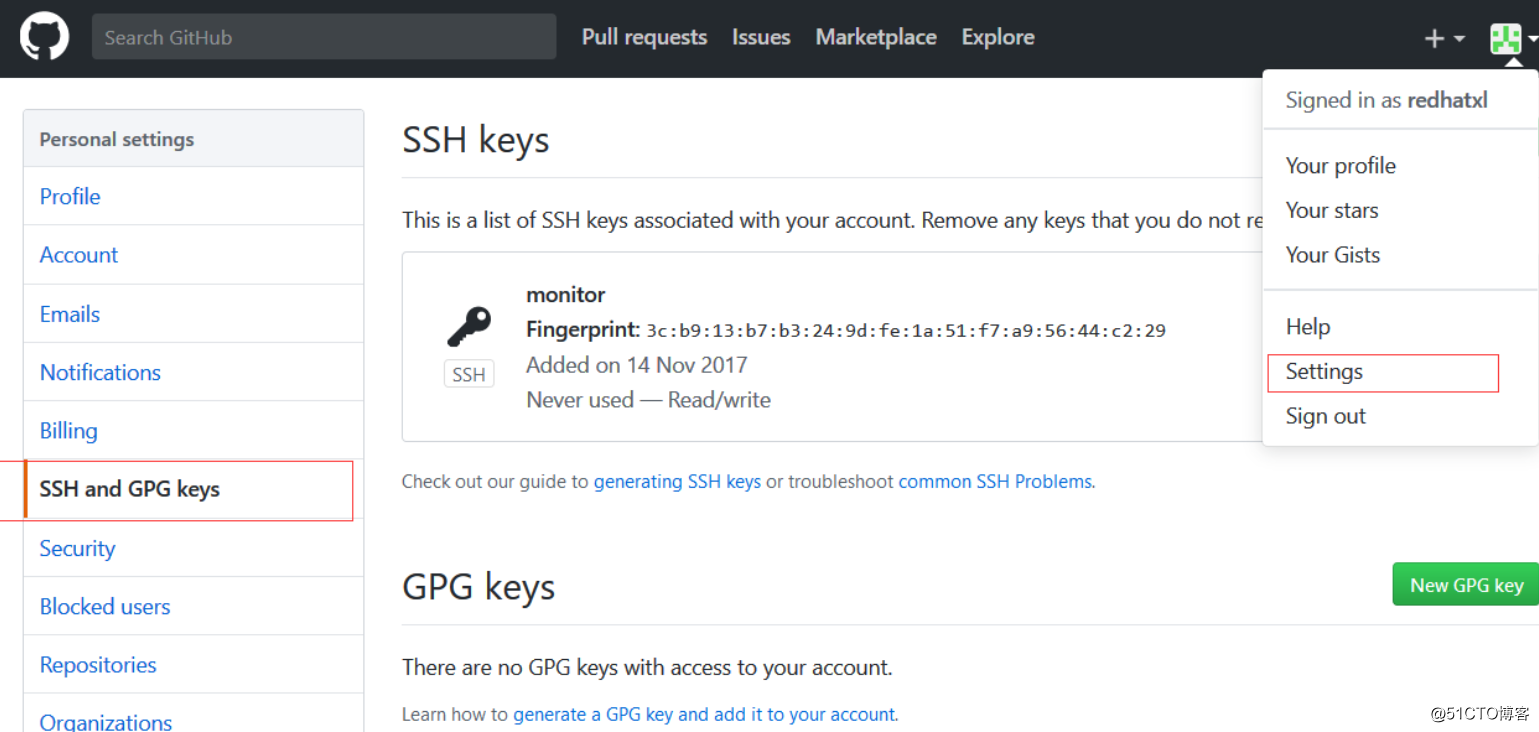
Task: Click the no GPG keys message
Action: 647,667
